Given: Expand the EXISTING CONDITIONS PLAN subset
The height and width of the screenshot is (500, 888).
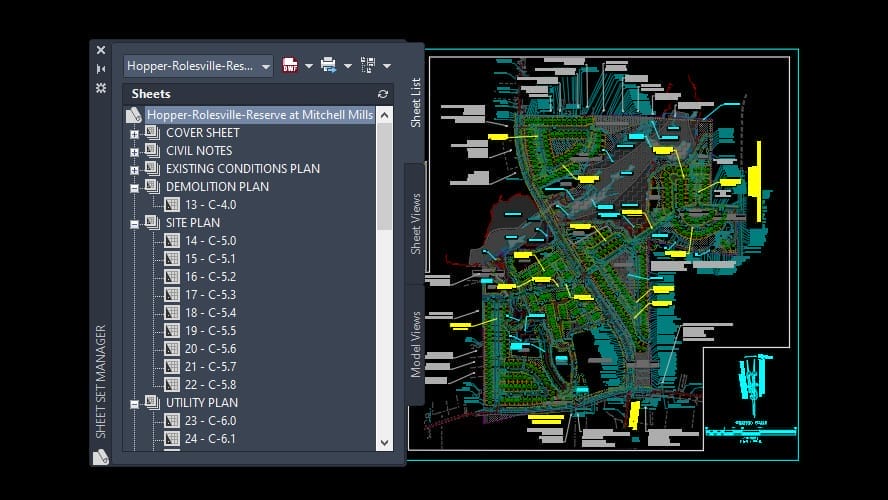Looking at the screenshot, I should (x=134, y=170).
